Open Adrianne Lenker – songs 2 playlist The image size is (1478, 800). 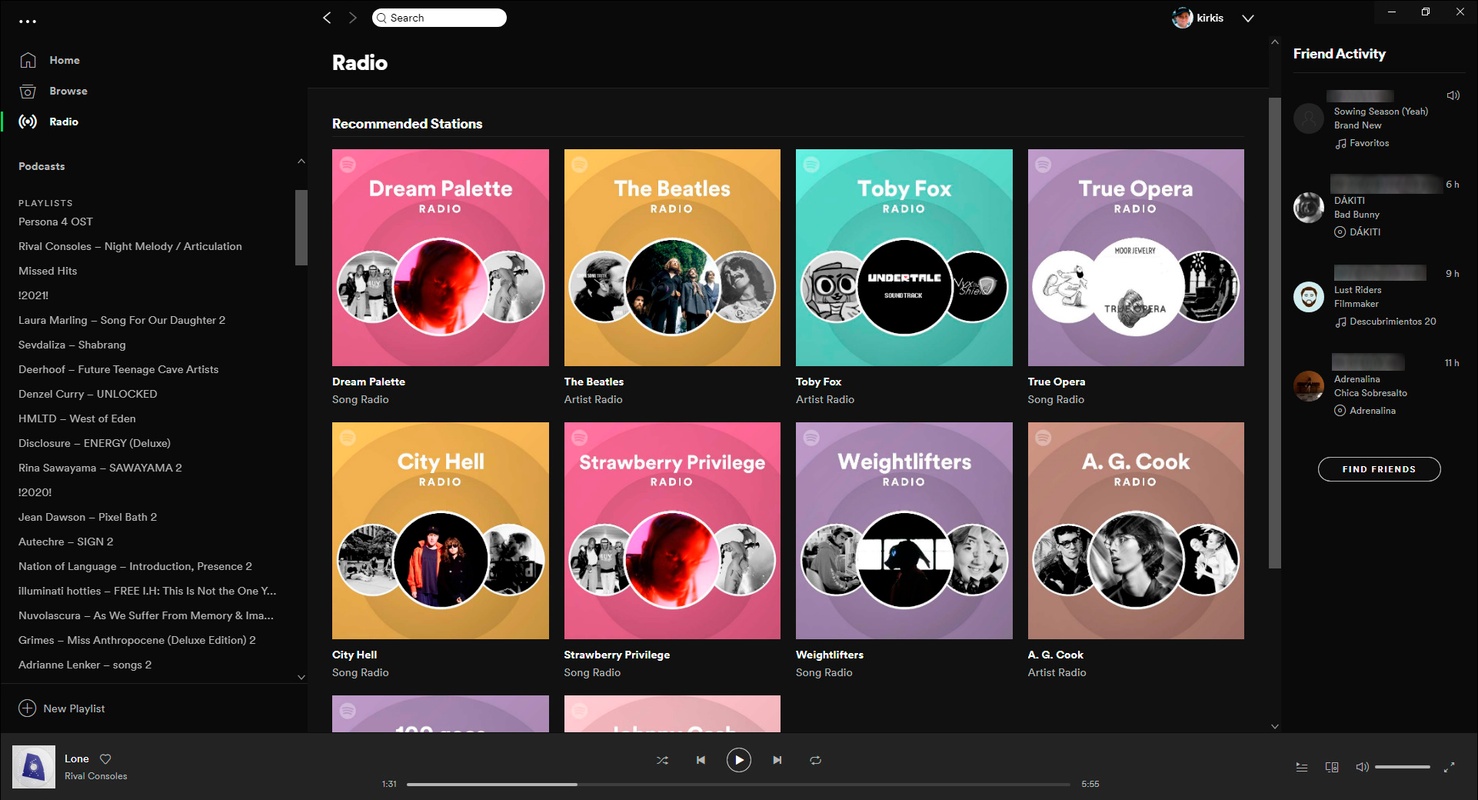(85, 665)
